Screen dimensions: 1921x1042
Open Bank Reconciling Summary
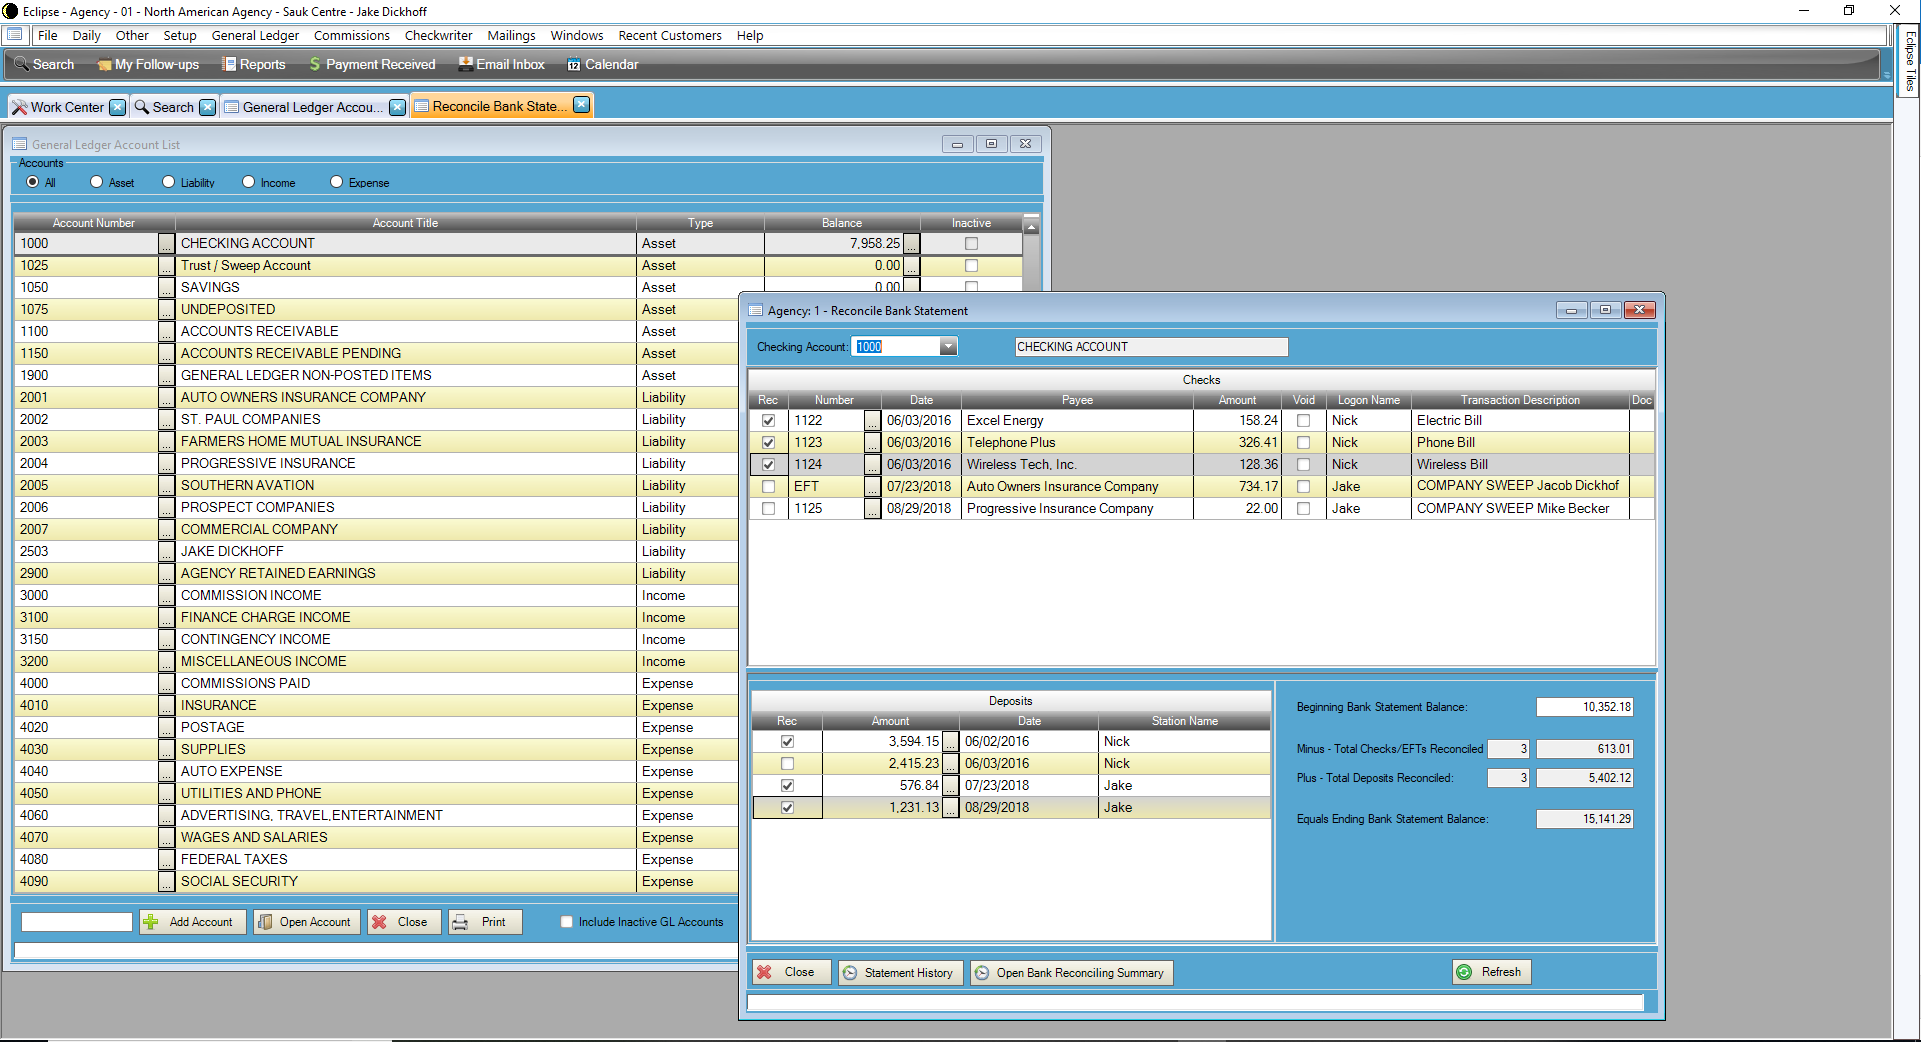click(x=1070, y=973)
